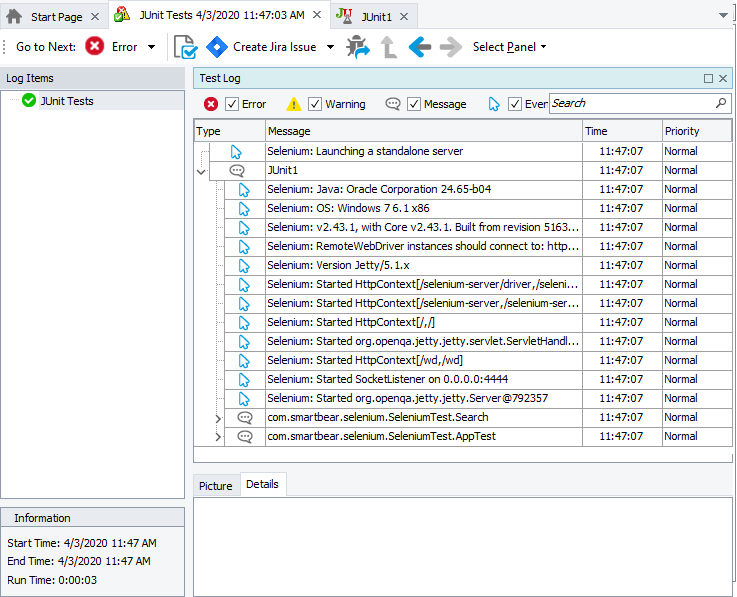Collapse the JUnit1 log node
Screen dimensions: 737x597
pos(202,171)
